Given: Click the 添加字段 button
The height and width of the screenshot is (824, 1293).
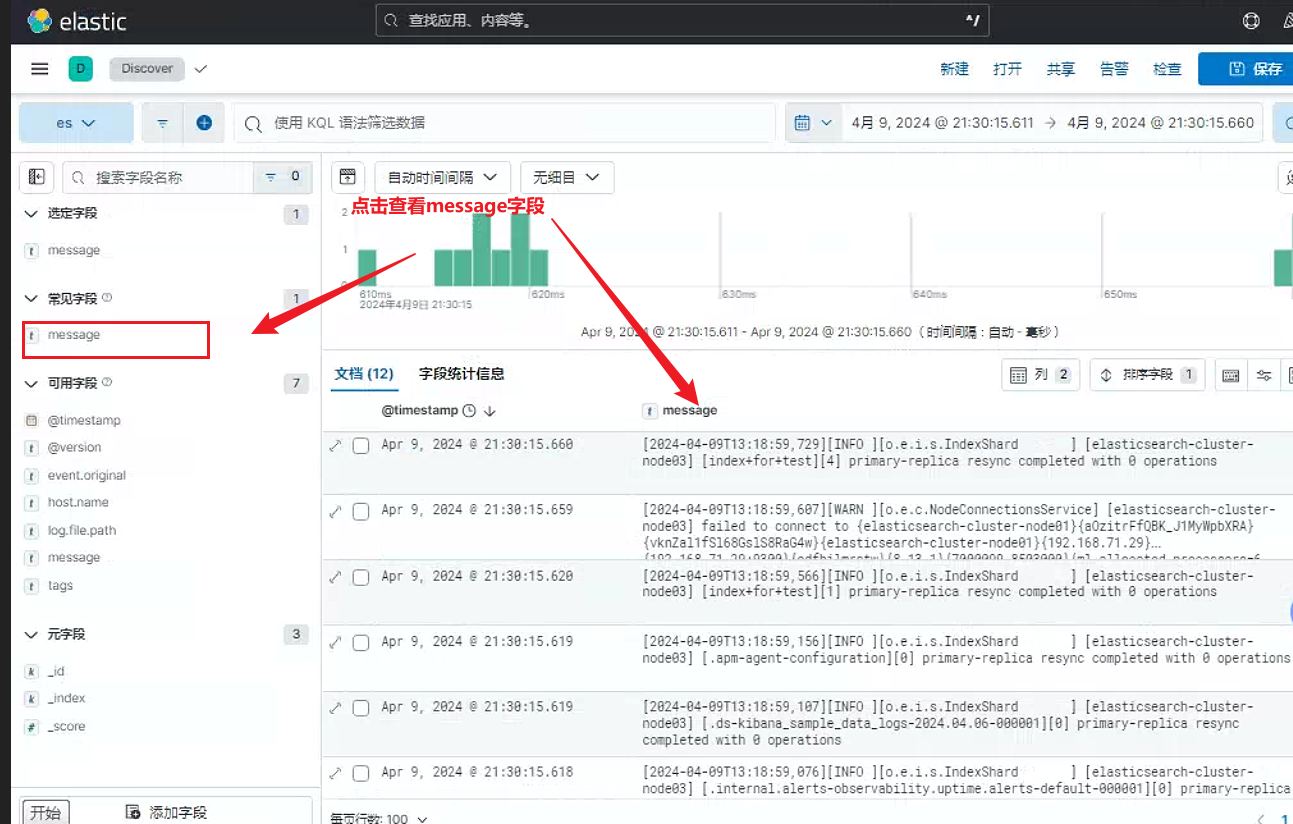Looking at the screenshot, I should tap(166, 812).
